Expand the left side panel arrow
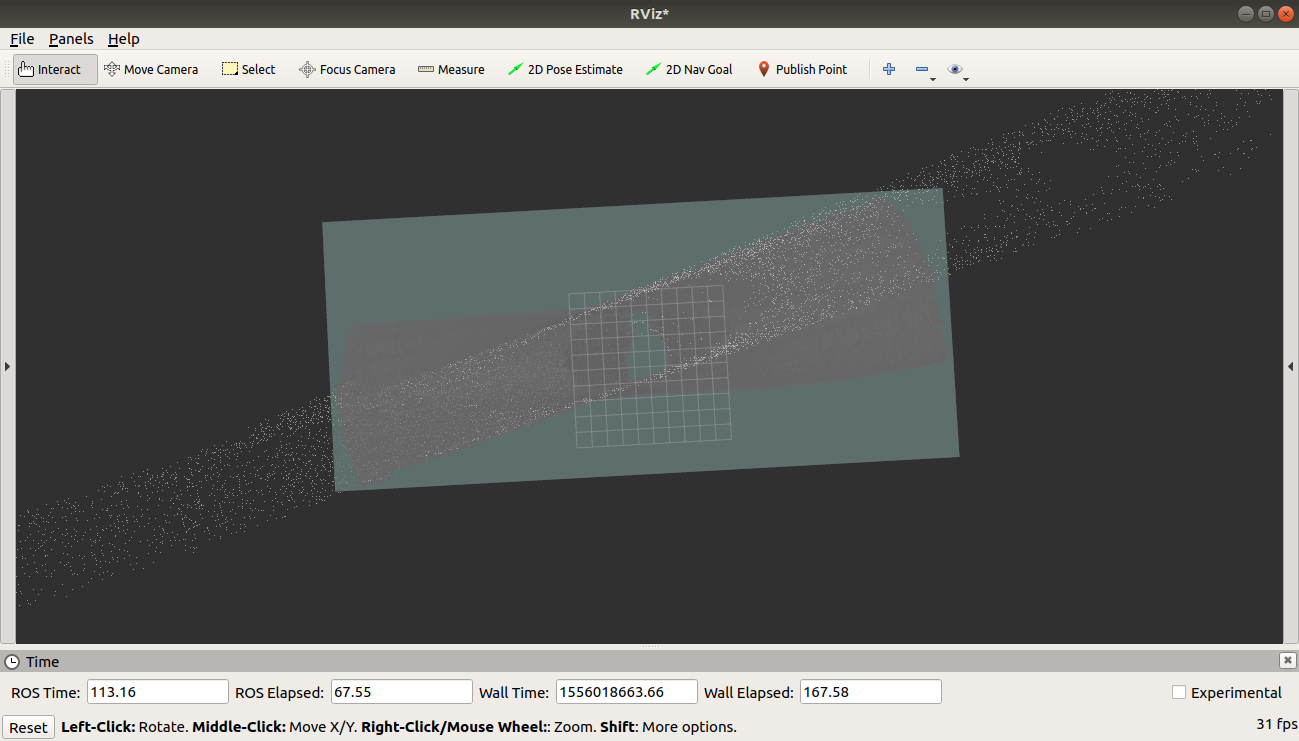This screenshot has width=1299, height=741. point(7,367)
